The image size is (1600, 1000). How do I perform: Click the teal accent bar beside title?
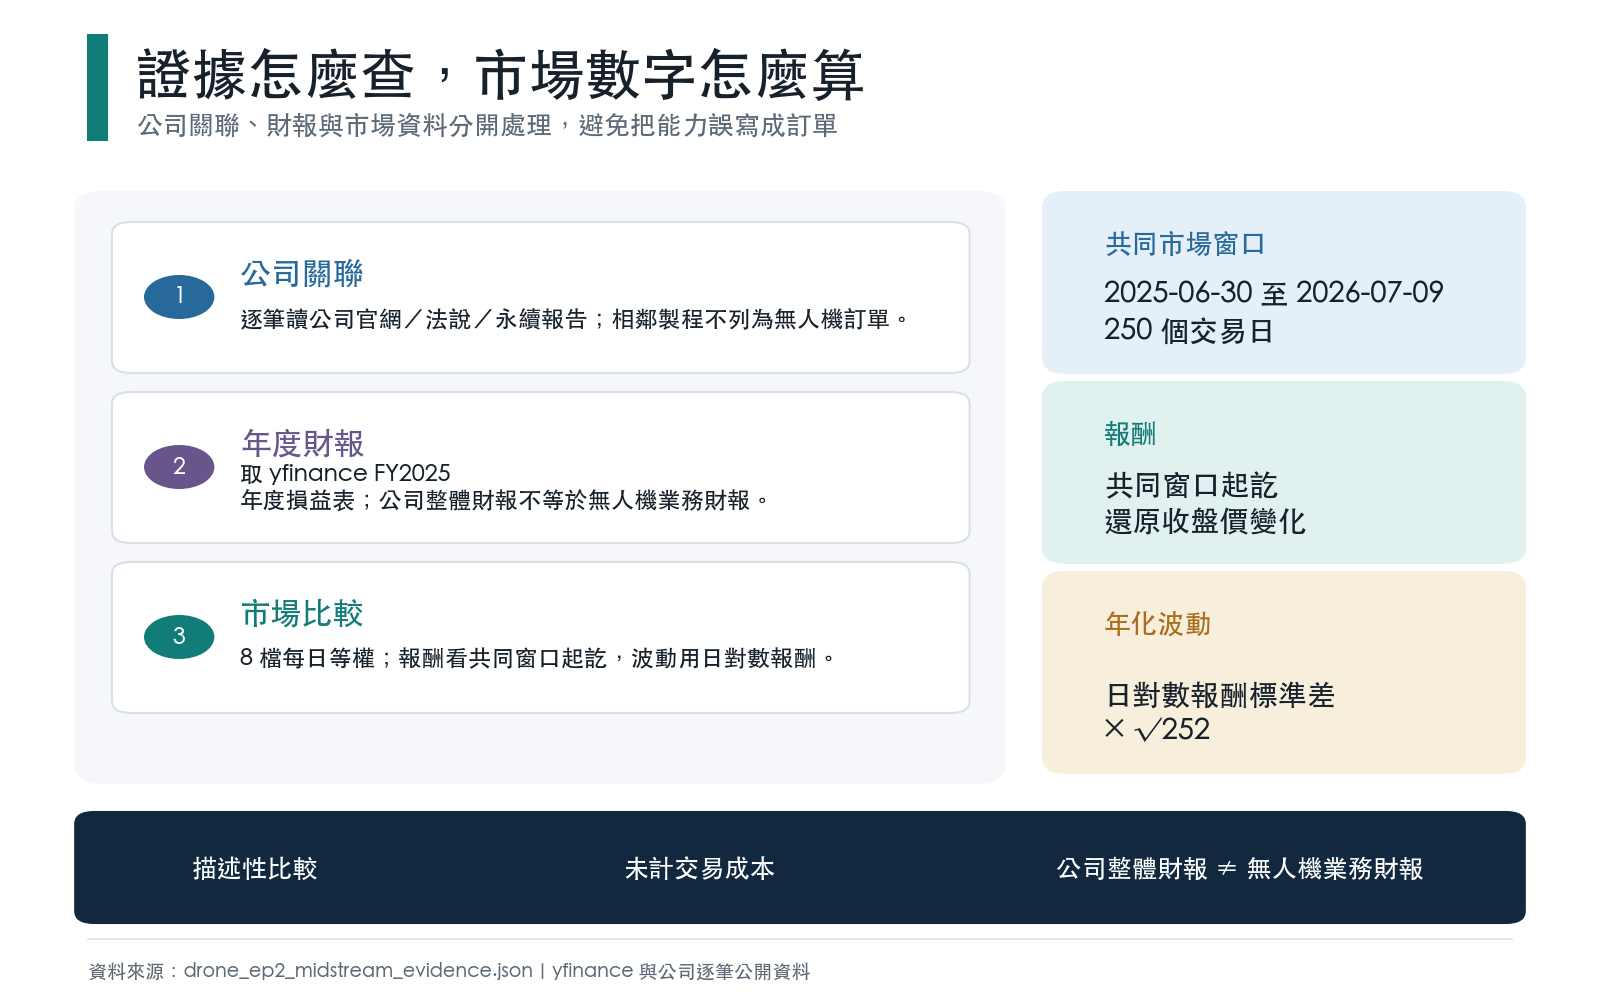pyautogui.click(x=97, y=88)
